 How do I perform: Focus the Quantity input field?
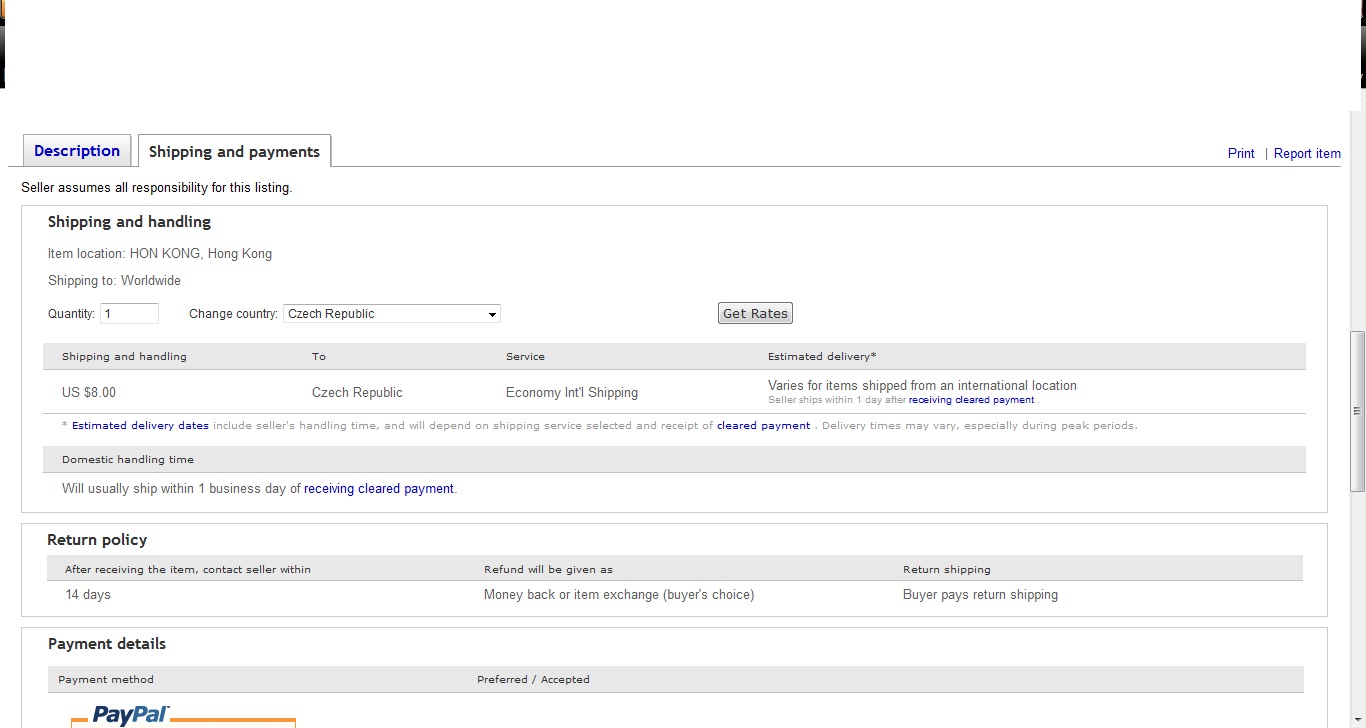(x=129, y=314)
